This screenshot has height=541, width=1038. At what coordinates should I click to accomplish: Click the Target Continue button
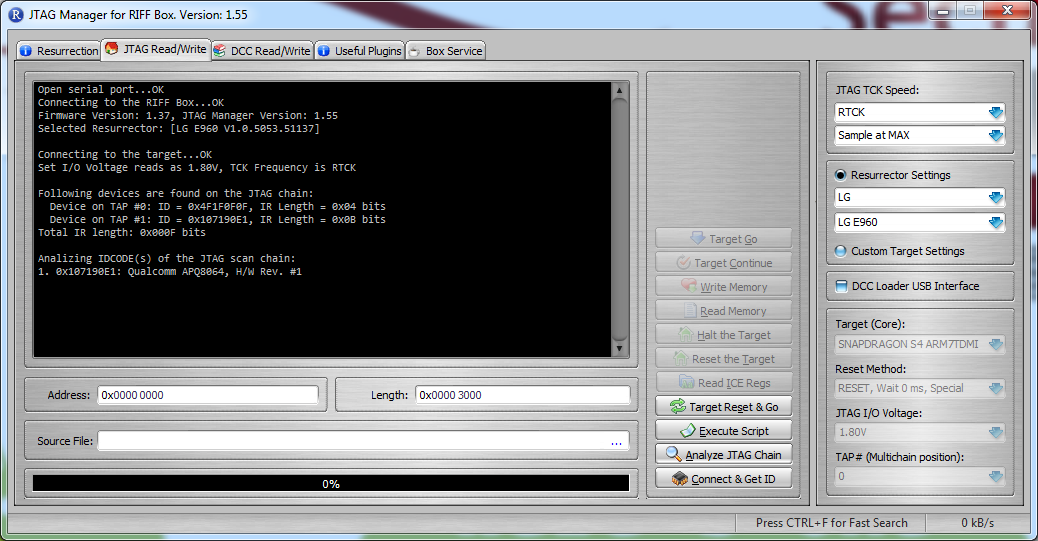click(724, 263)
